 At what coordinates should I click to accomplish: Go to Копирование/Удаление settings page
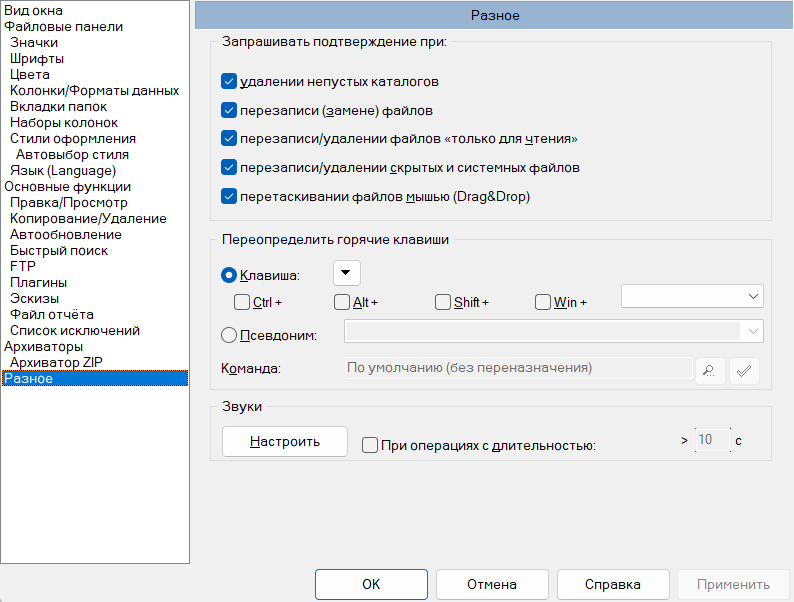[x=88, y=219]
